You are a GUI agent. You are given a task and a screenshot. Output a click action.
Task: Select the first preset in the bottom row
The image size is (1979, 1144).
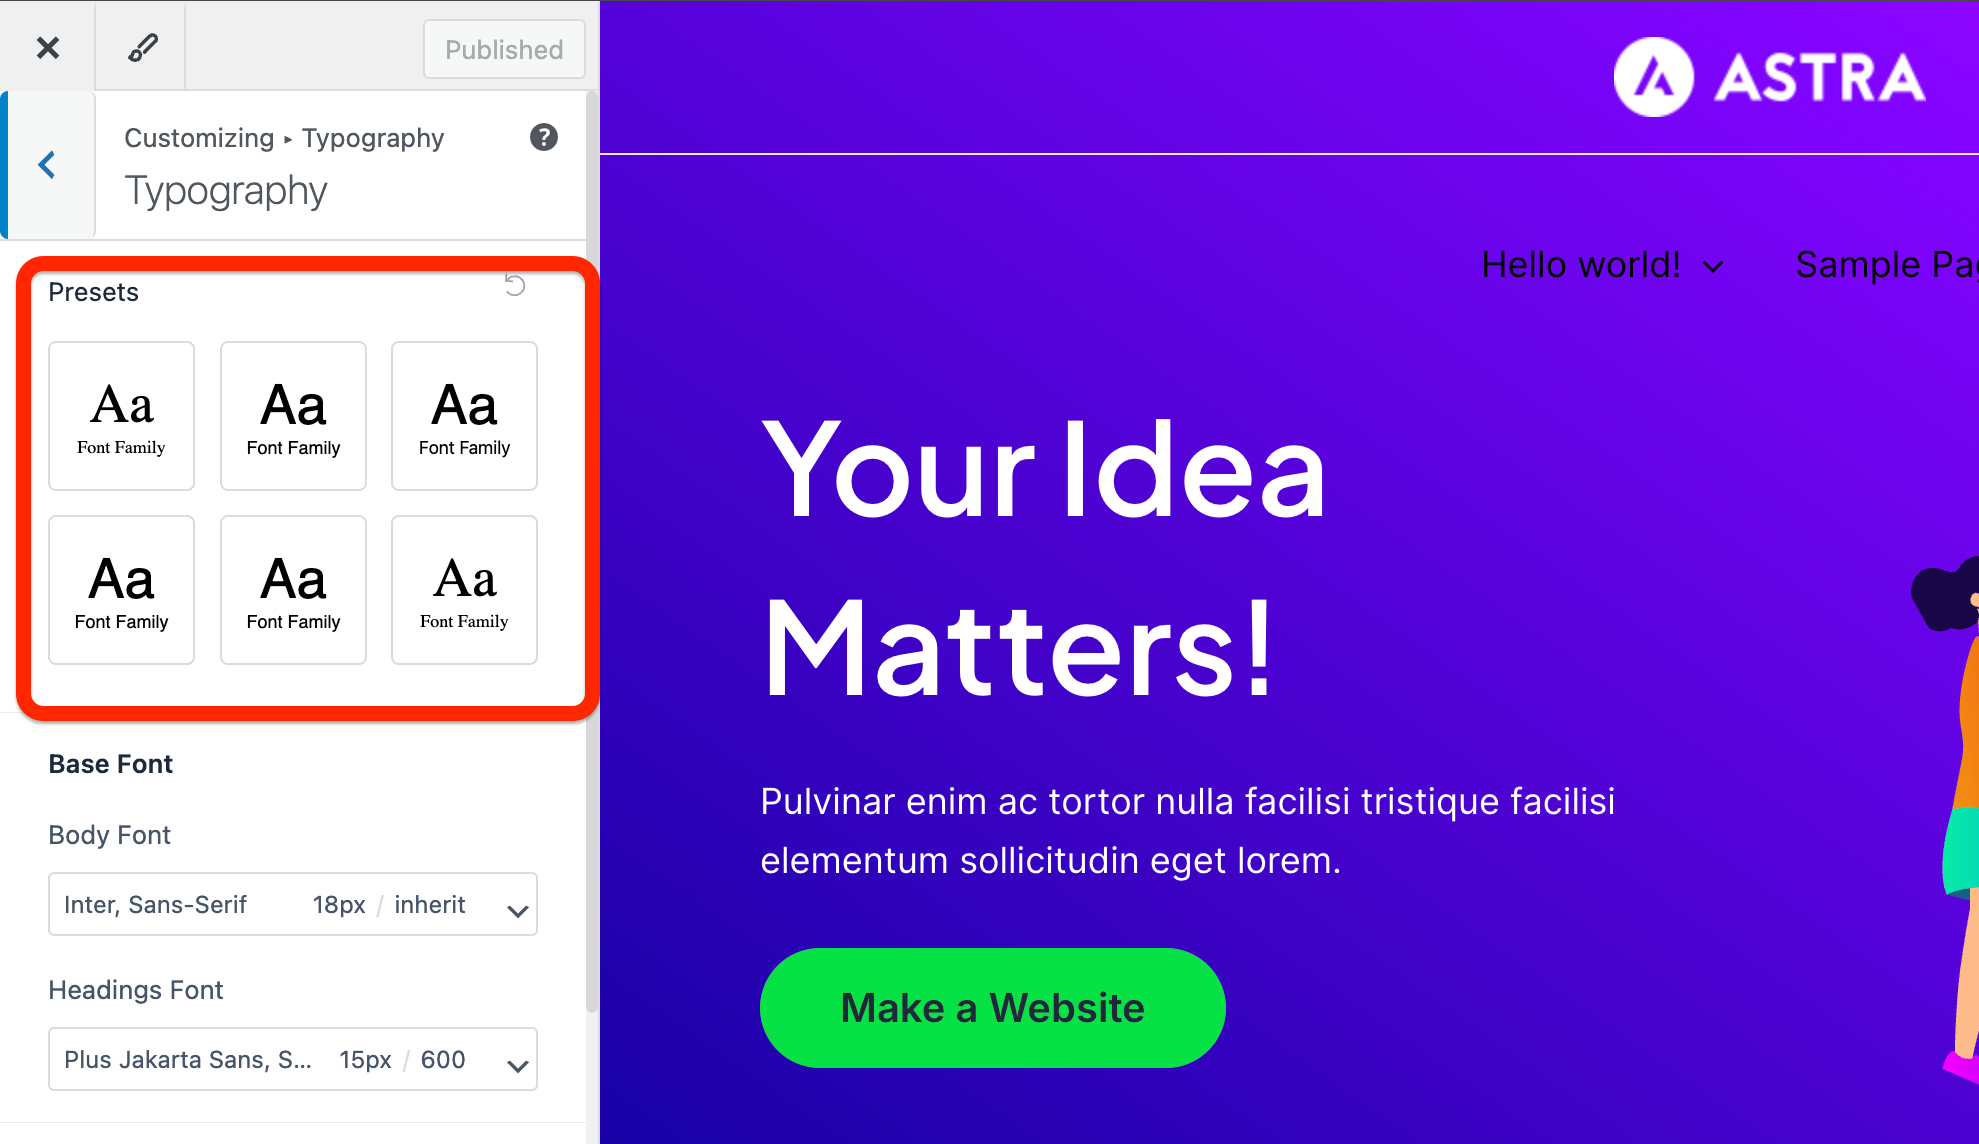(x=121, y=590)
